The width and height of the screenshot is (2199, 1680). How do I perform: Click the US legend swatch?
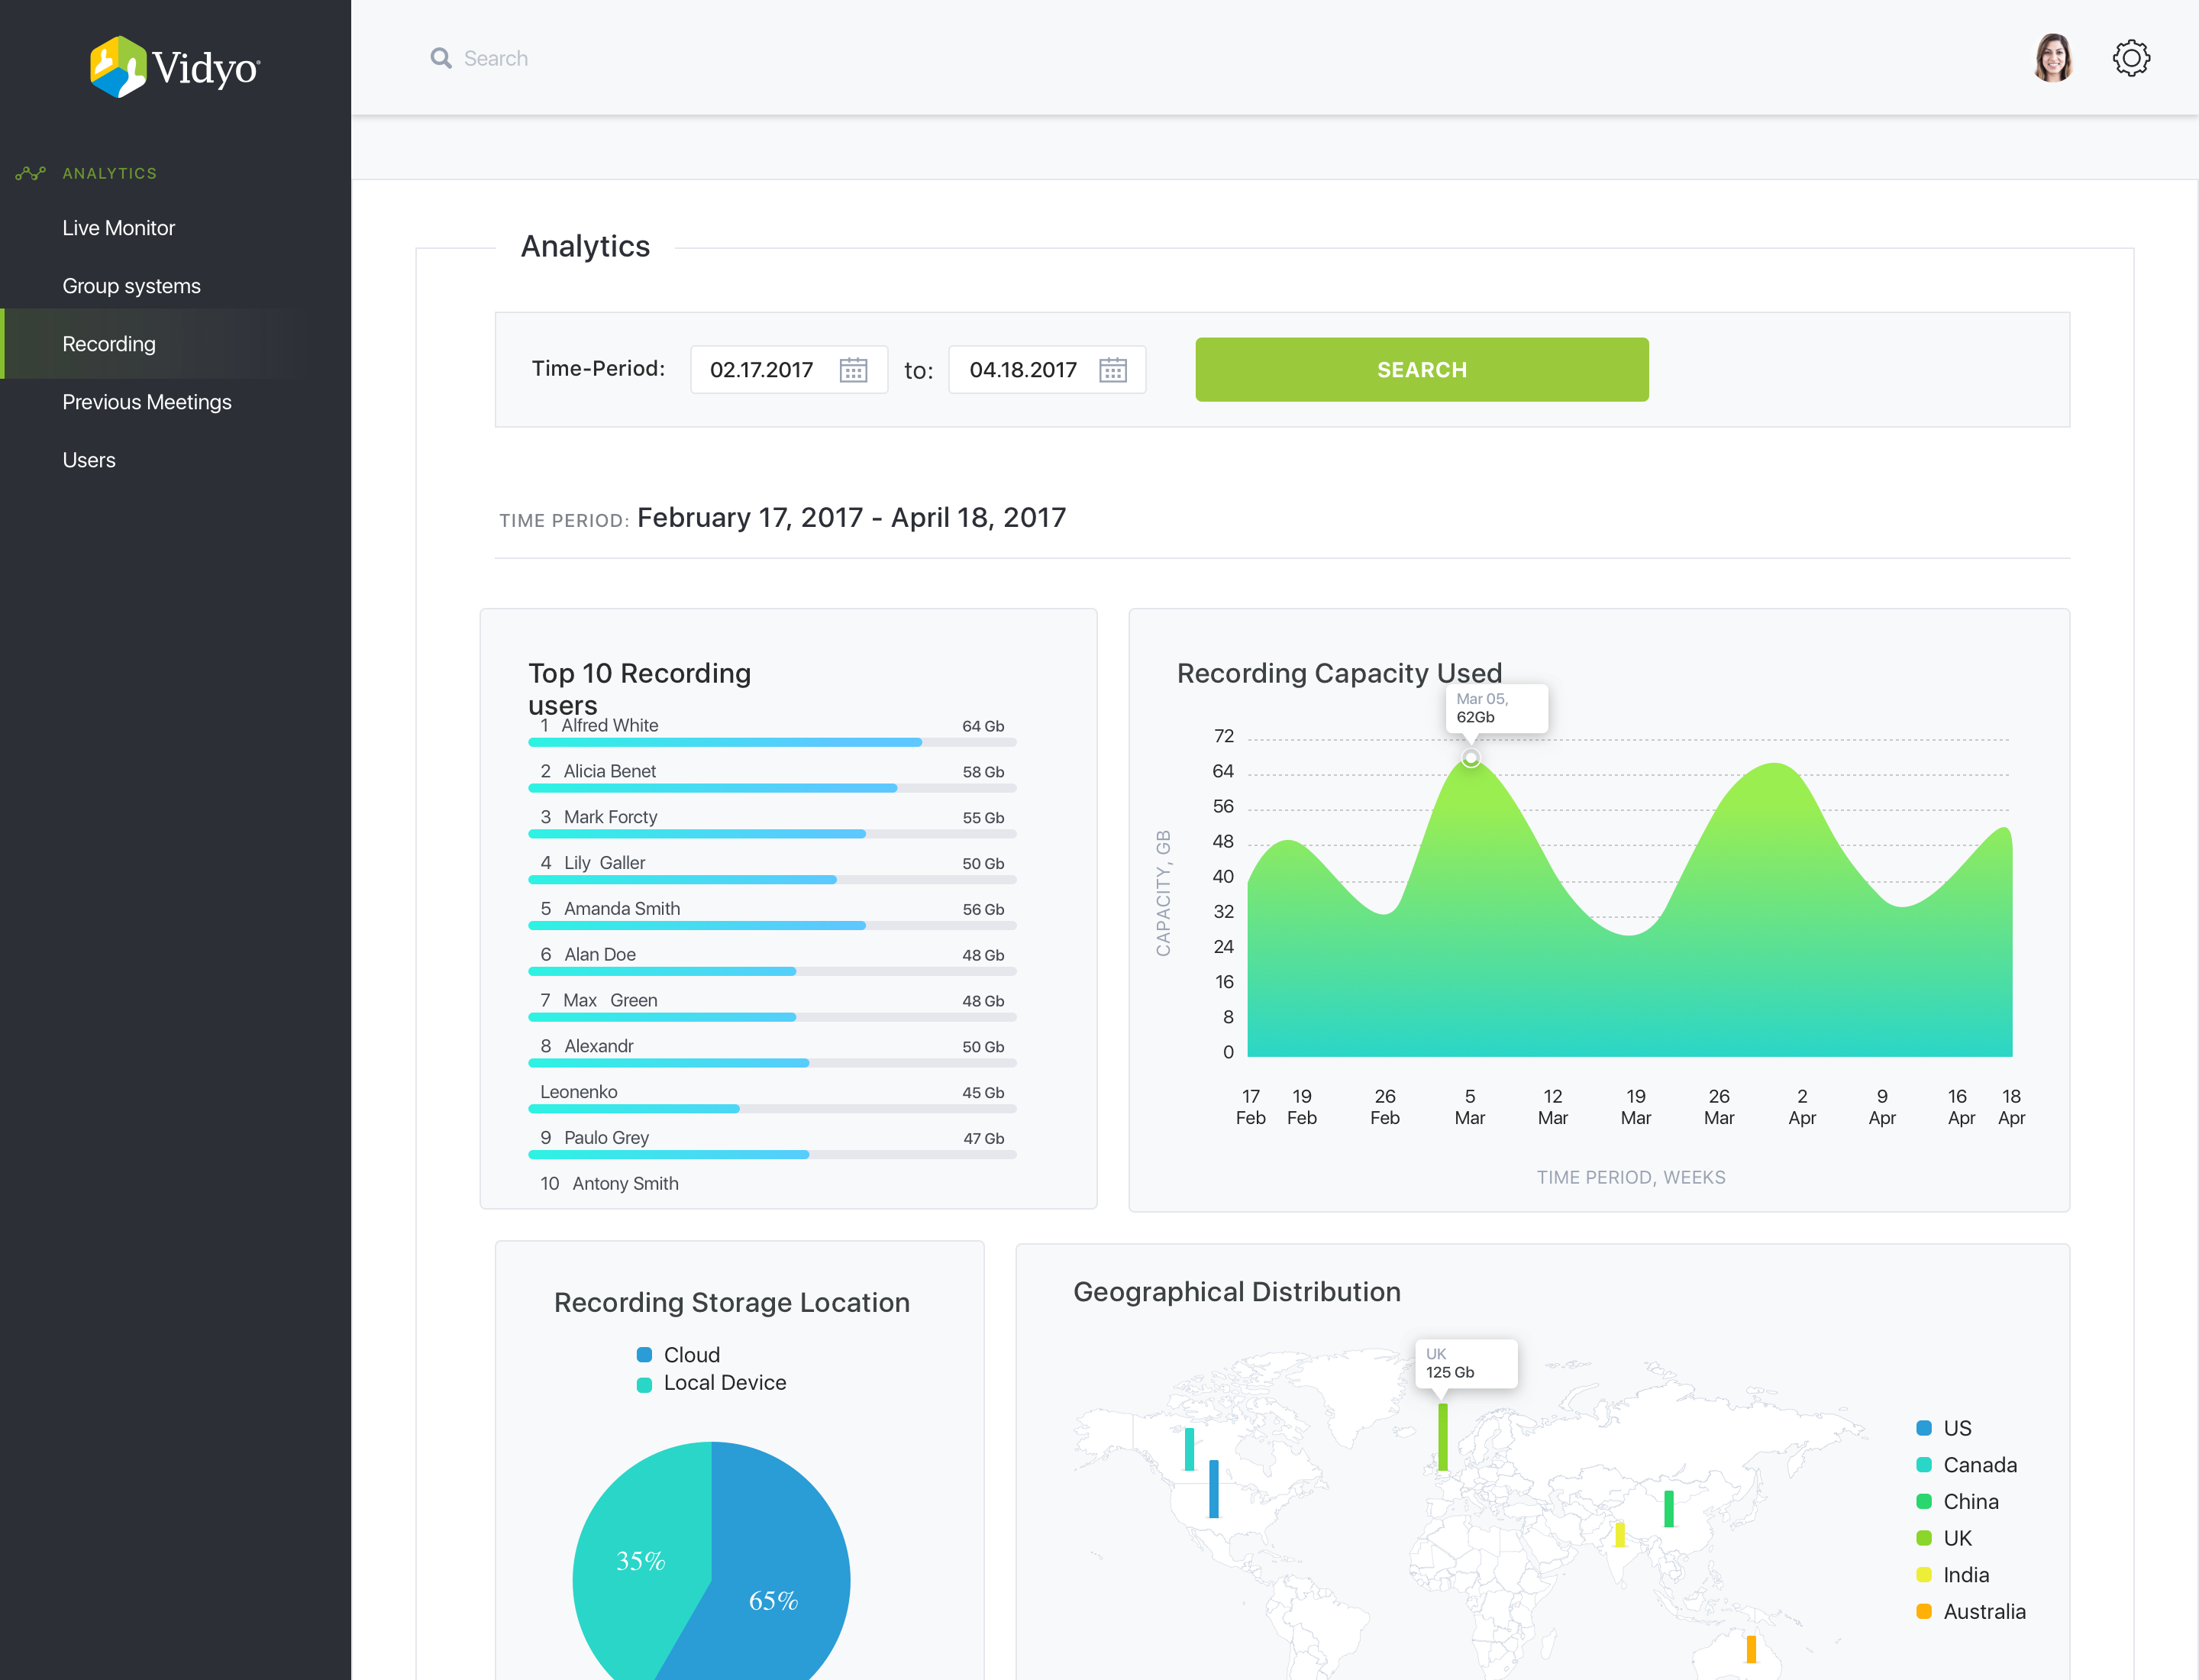coord(1923,1428)
